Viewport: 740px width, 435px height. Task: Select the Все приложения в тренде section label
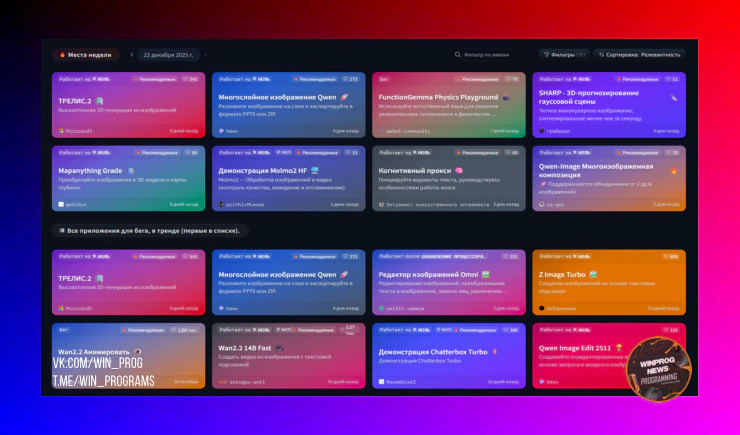[154, 230]
